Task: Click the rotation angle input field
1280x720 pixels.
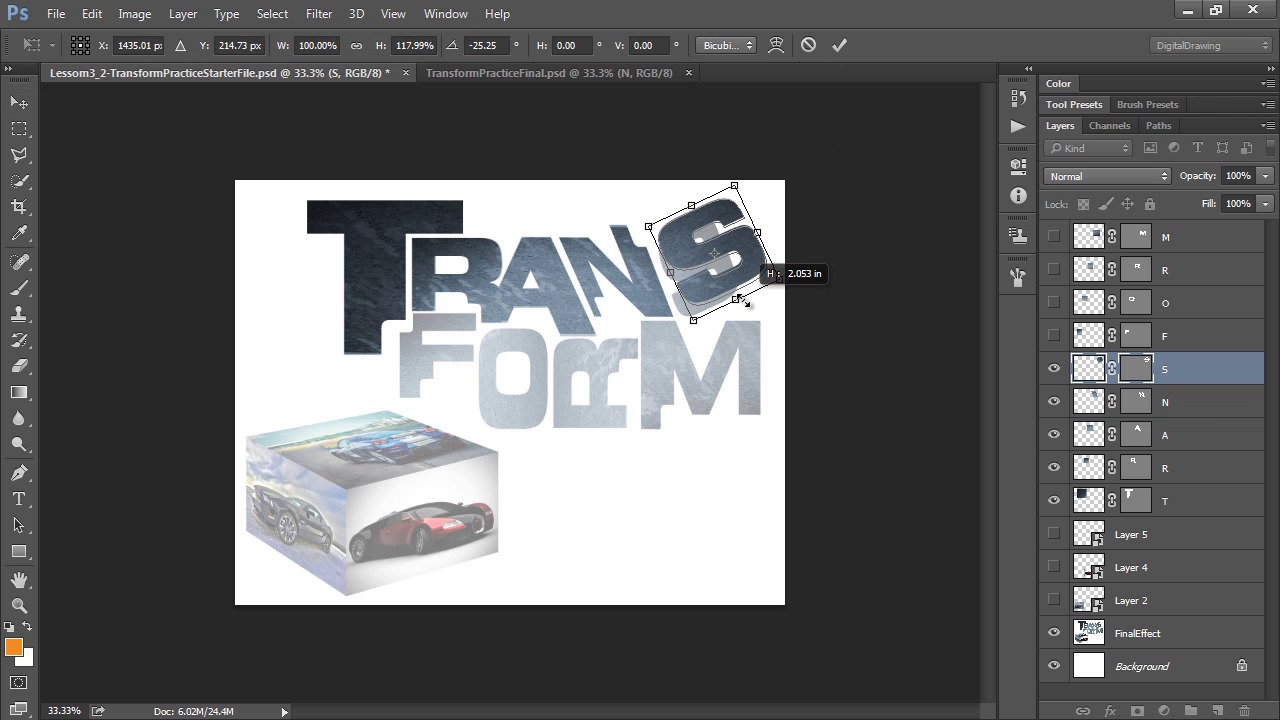Action: pyautogui.click(x=486, y=45)
